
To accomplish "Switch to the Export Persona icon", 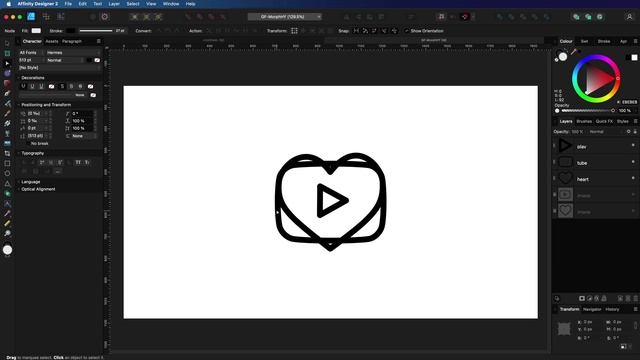I will (60, 17).
